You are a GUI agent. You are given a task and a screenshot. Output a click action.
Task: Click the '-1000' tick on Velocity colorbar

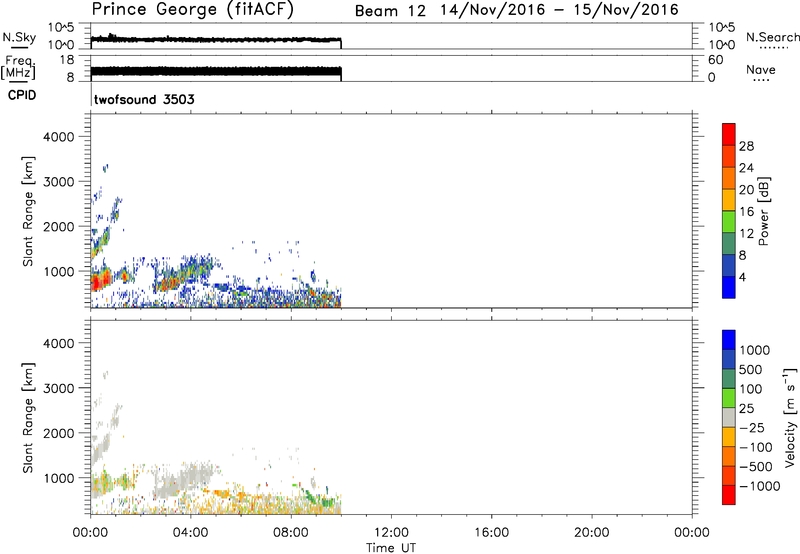point(759,486)
